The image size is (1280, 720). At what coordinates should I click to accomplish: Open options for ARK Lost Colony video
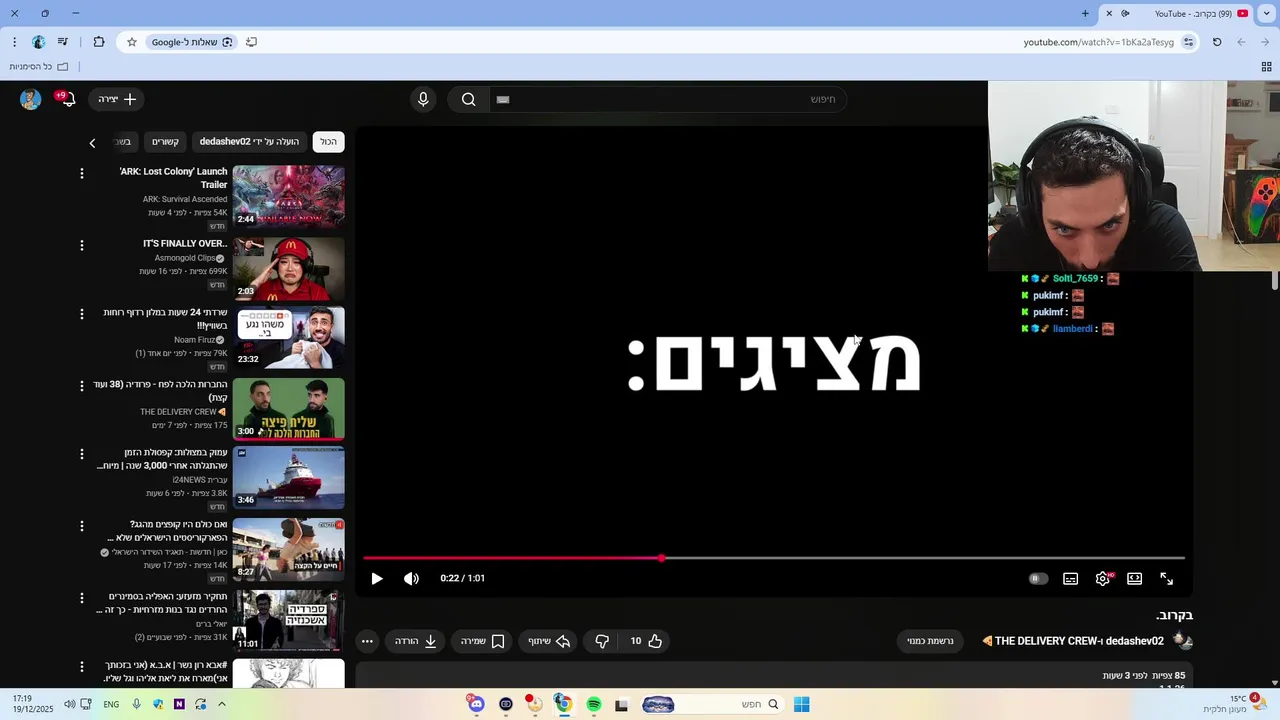click(82, 174)
